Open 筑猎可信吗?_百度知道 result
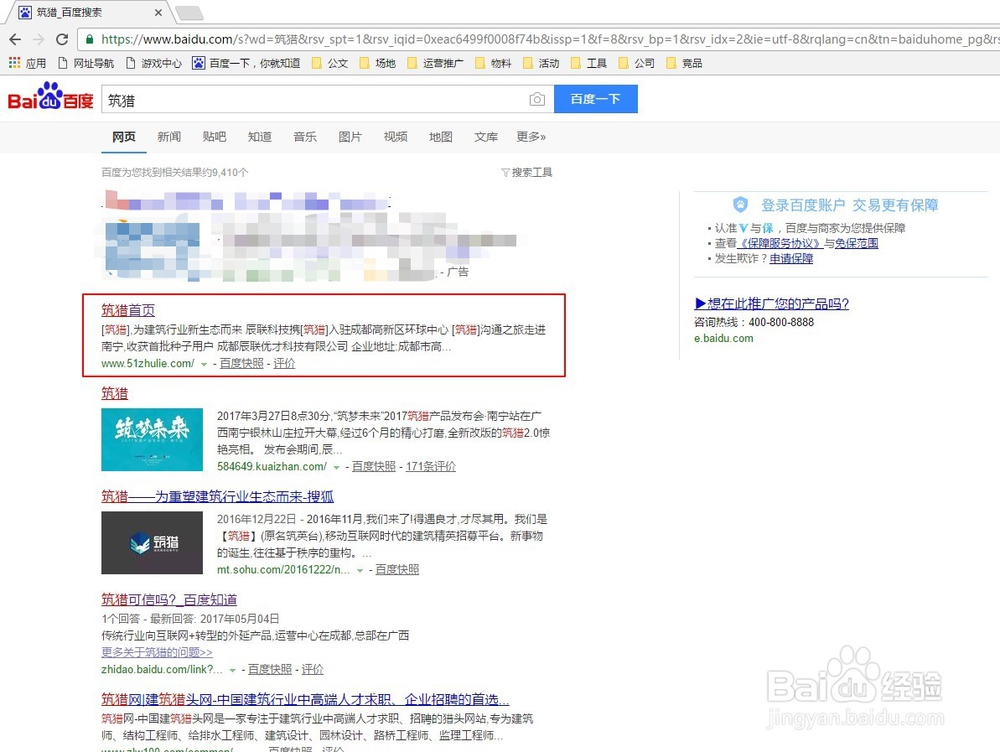Screen dimensions: 1000x752 pos(169,600)
